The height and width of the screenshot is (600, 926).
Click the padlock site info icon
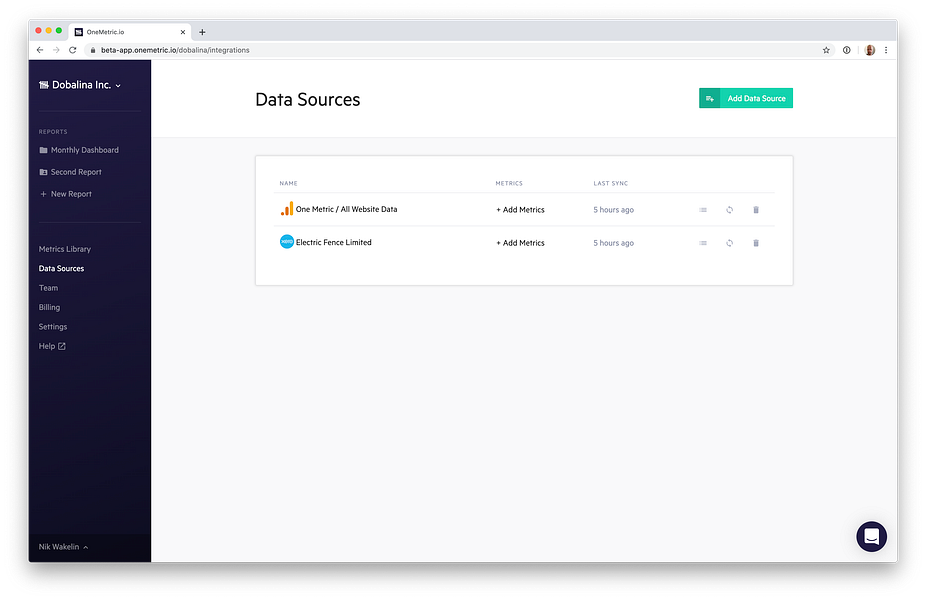click(x=93, y=50)
